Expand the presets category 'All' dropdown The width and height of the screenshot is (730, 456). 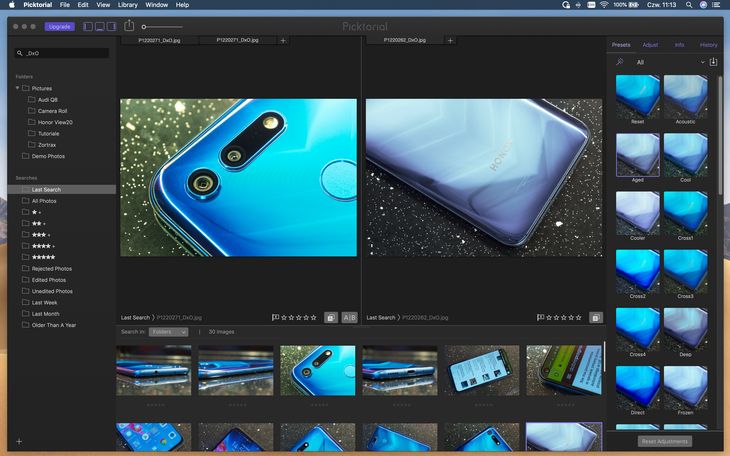click(702, 62)
